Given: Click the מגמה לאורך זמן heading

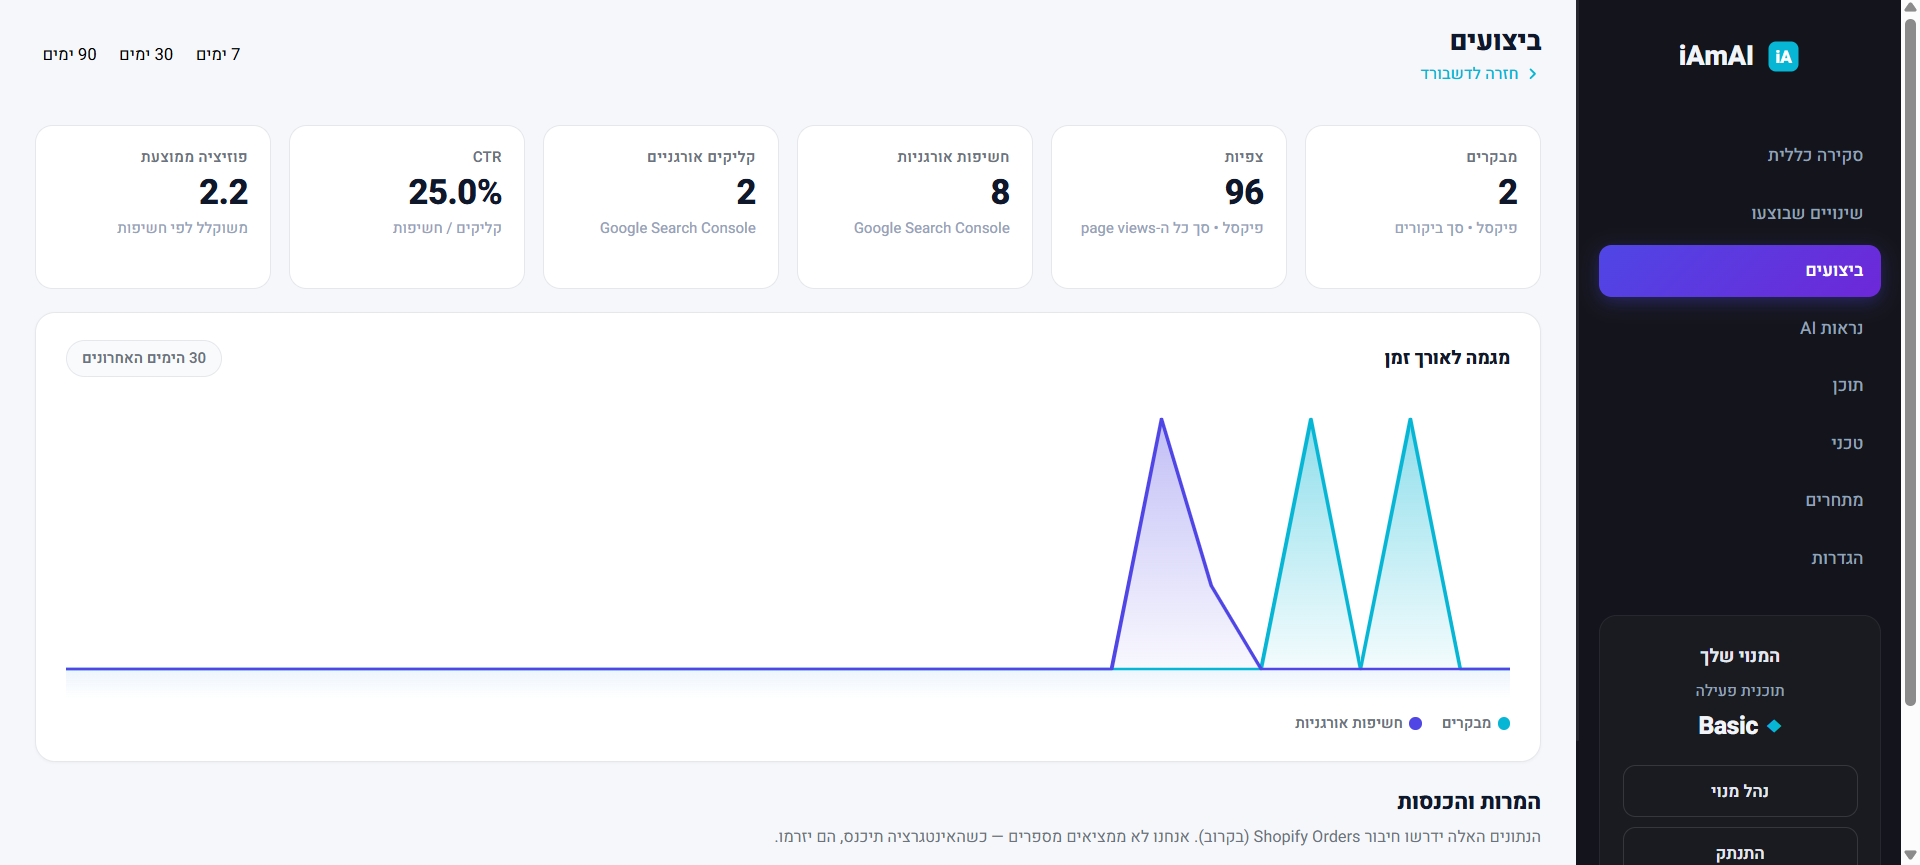Looking at the screenshot, I should 1447,358.
